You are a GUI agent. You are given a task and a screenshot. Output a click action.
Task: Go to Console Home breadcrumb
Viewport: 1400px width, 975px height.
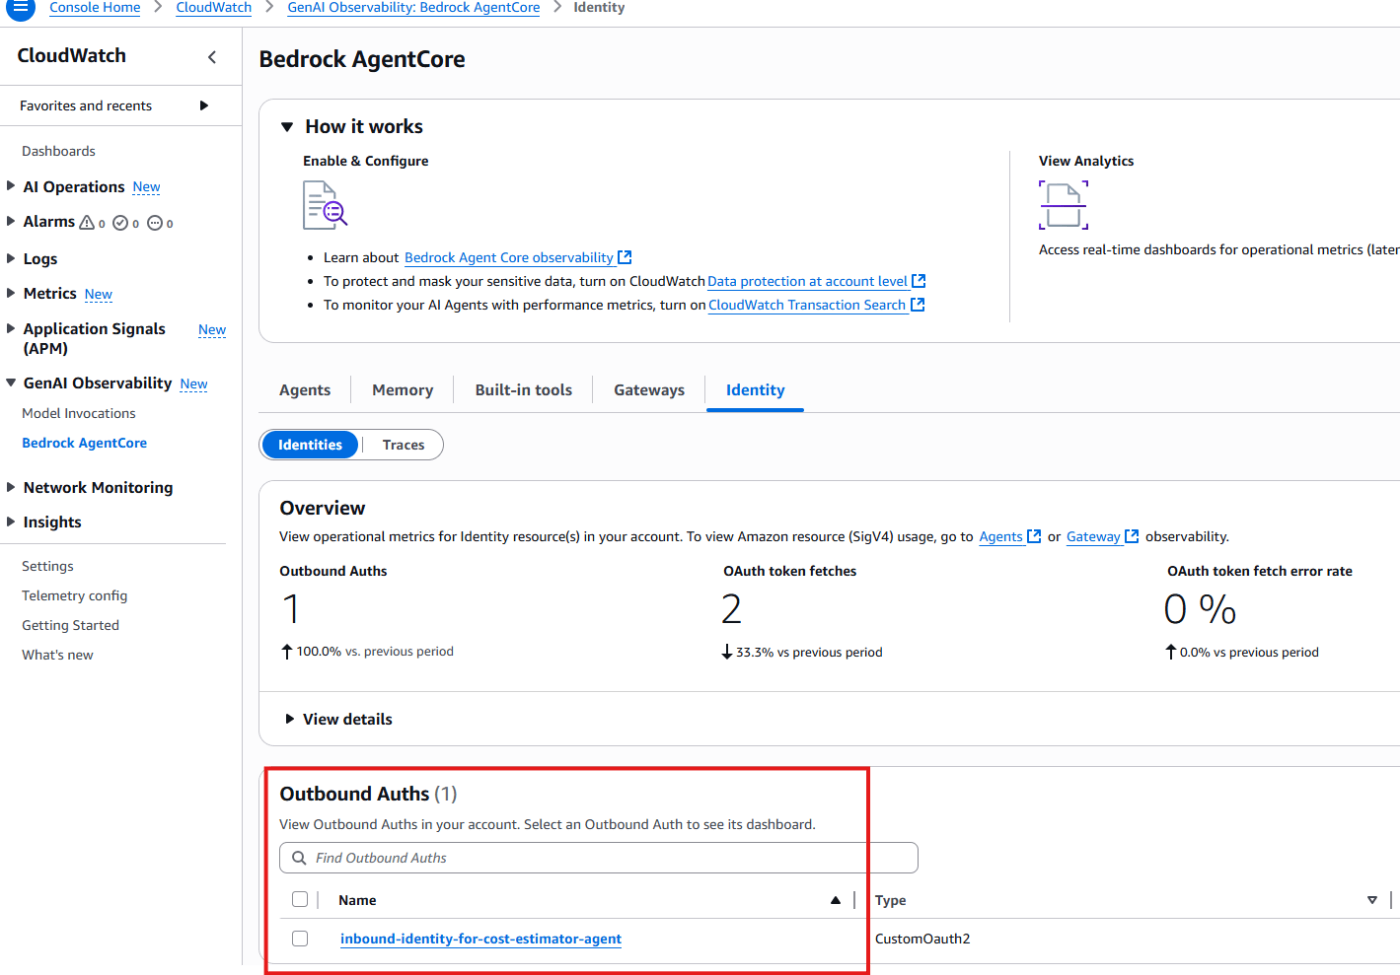tap(95, 8)
